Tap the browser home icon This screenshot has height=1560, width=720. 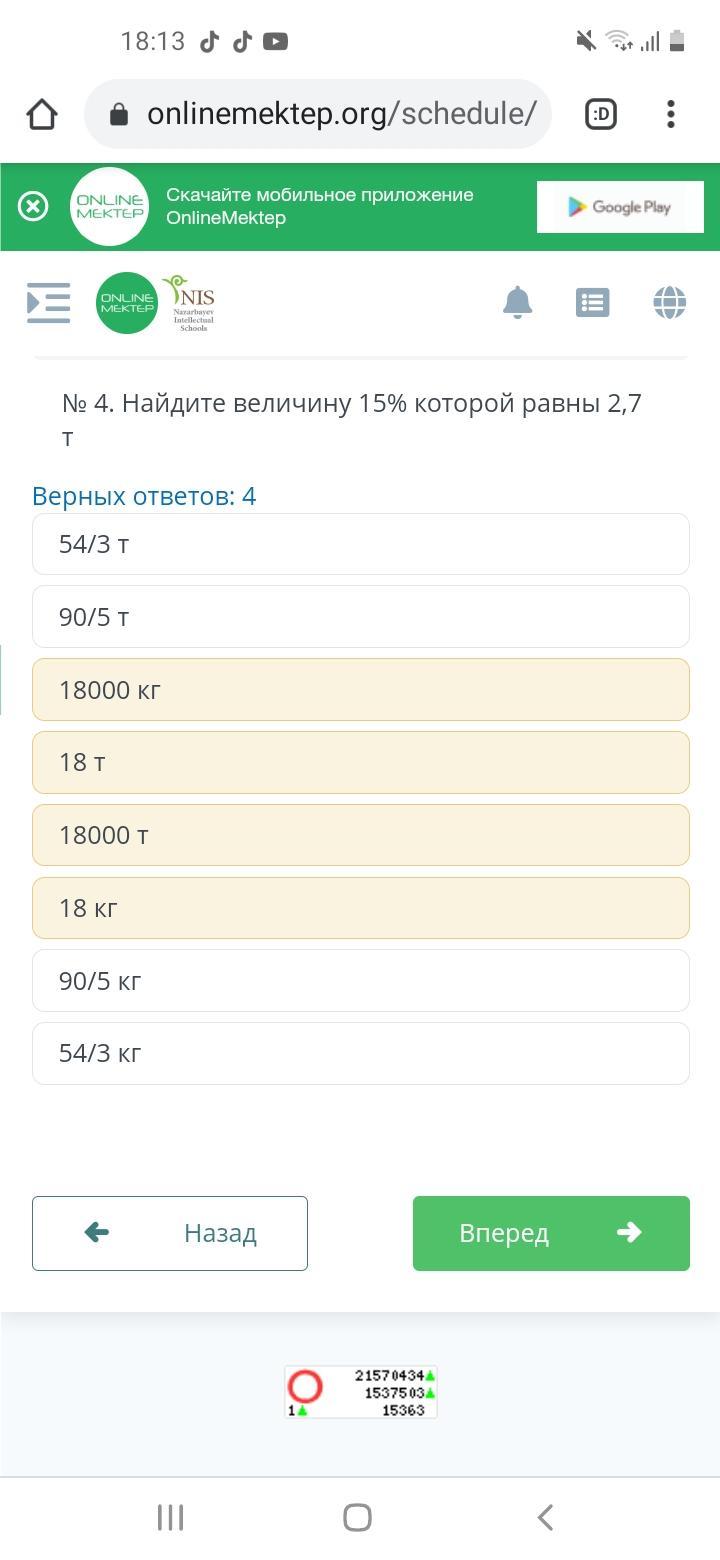pyautogui.click(x=42, y=114)
